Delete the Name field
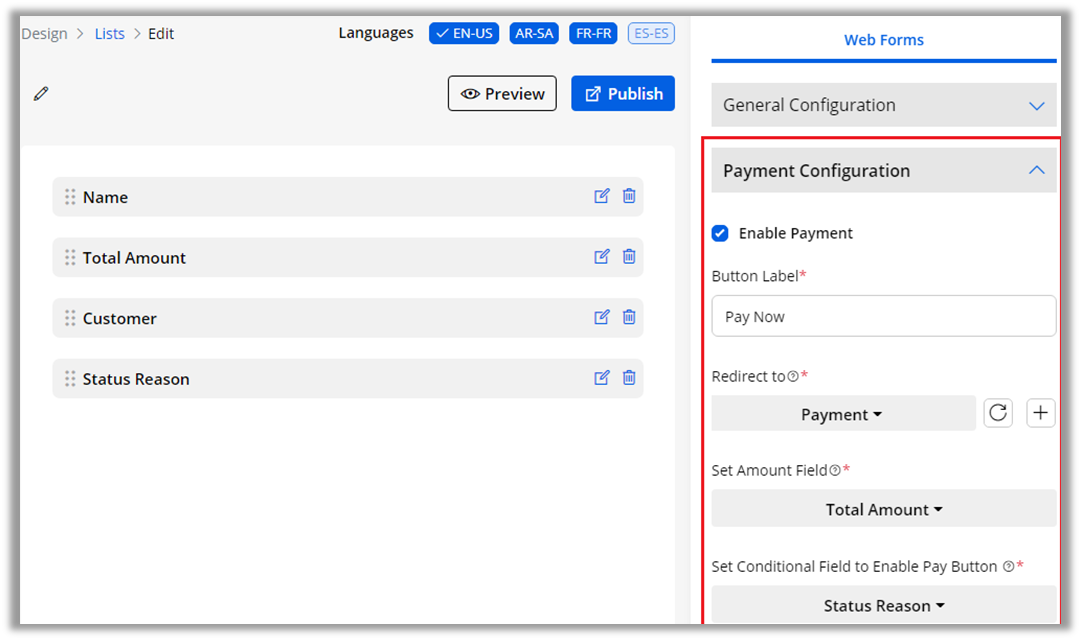Screen dimensions: 1081x640 (x=629, y=196)
